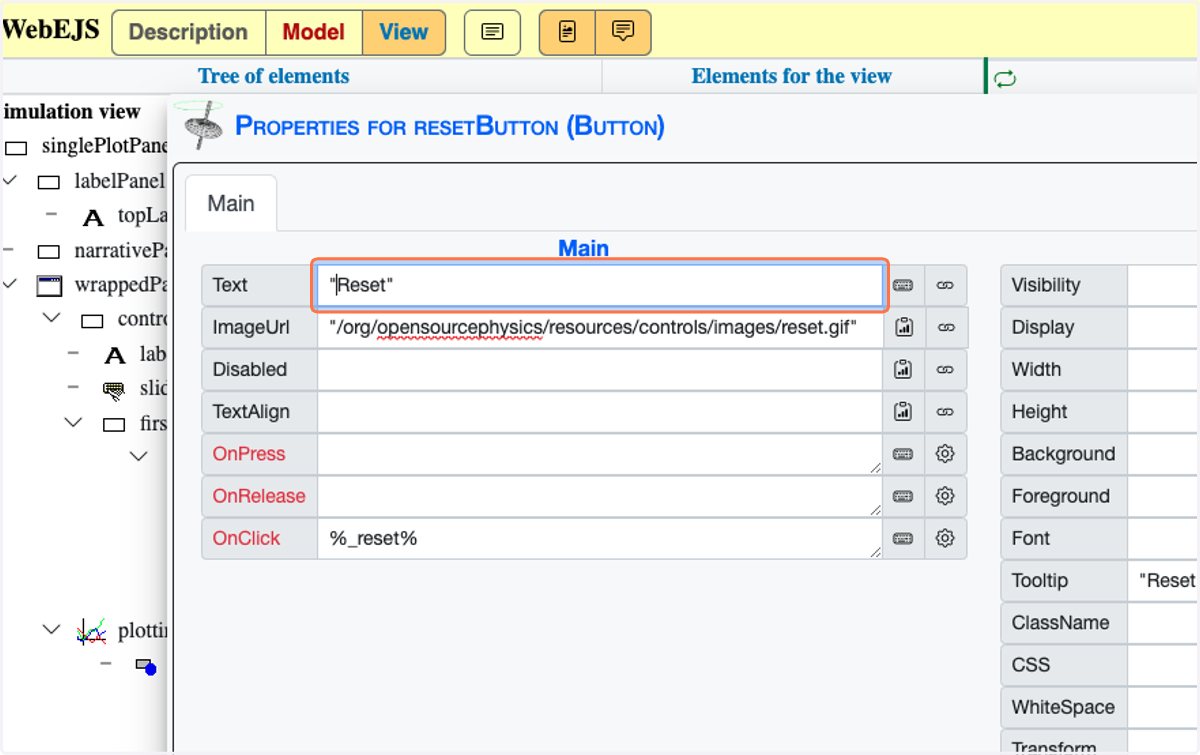Click the Background property label
The width and height of the screenshot is (1200, 755).
[1063, 454]
